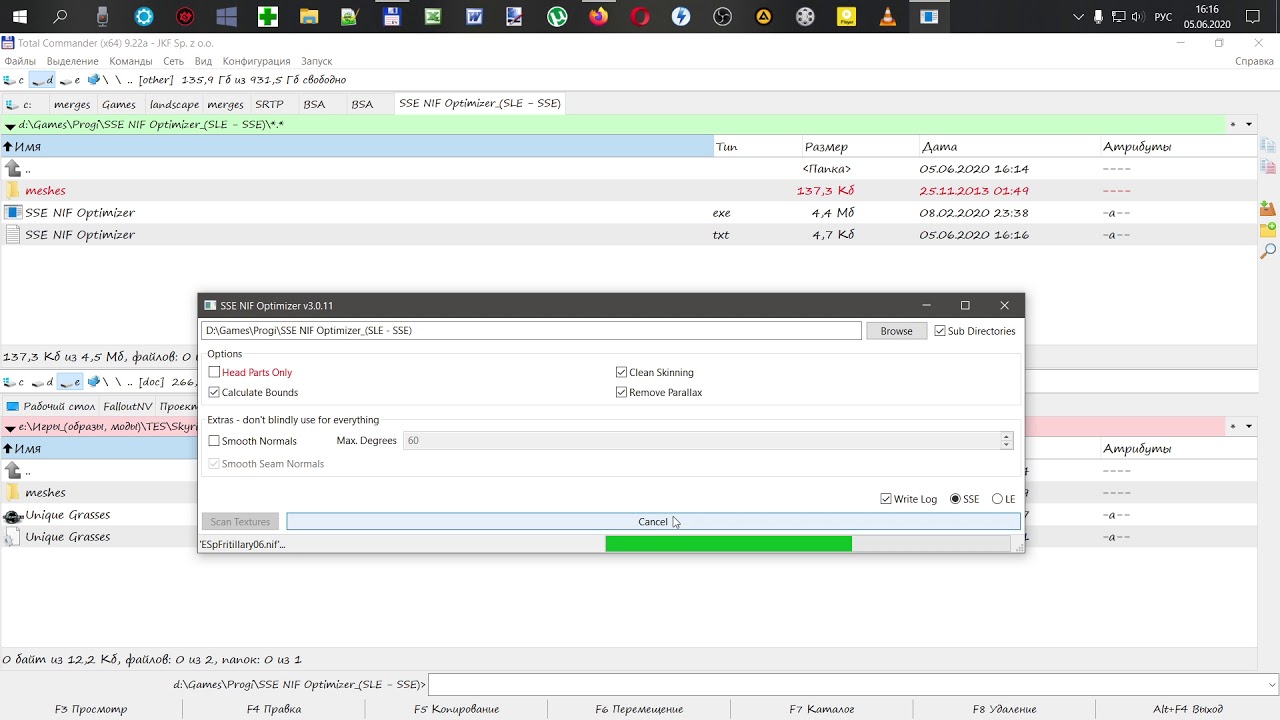
Task: Click F5 Копирование button
Action: pyautogui.click(x=456, y=709)
